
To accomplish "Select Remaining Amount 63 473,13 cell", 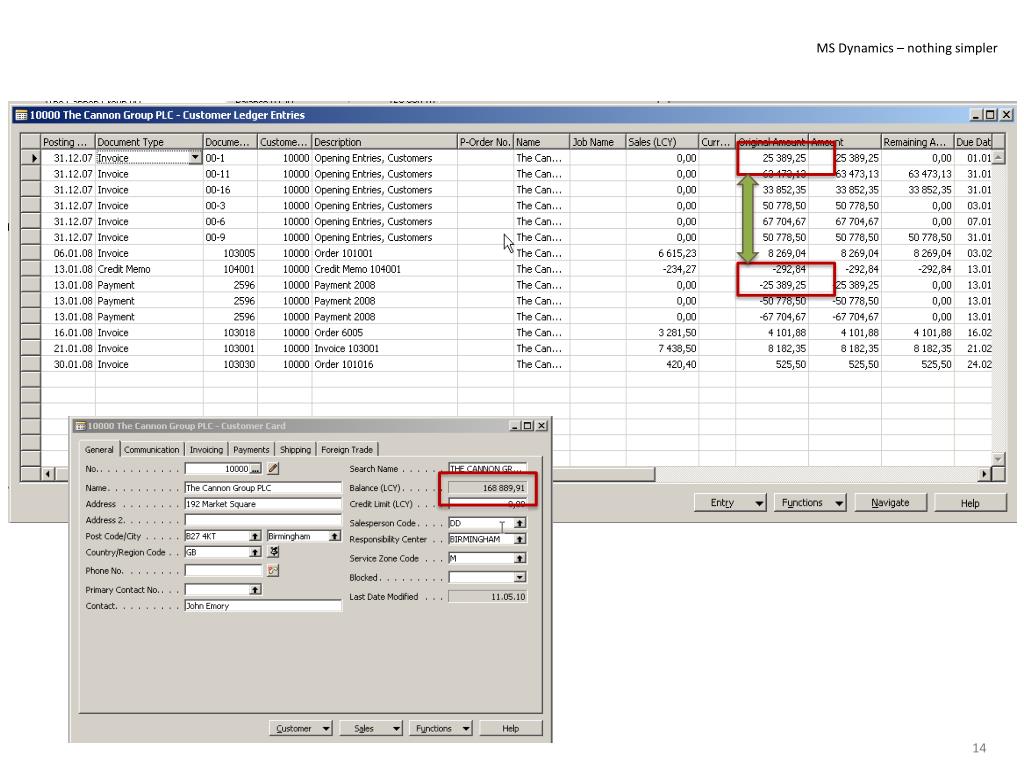I will click(917, 174).
